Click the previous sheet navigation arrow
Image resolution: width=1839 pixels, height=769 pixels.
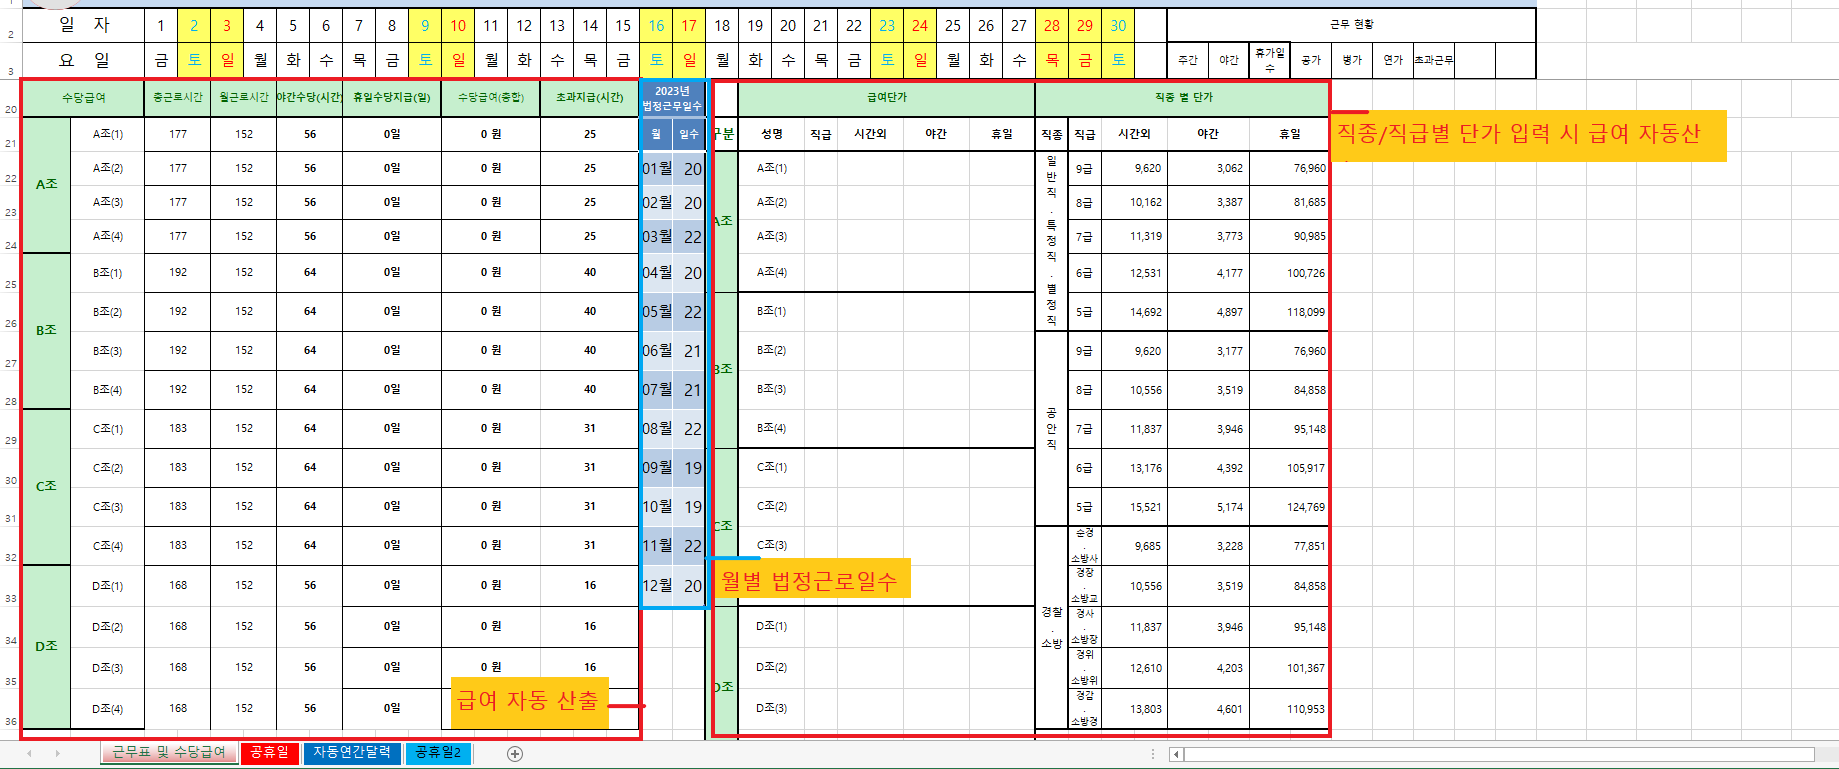click(x=29, y=754)
